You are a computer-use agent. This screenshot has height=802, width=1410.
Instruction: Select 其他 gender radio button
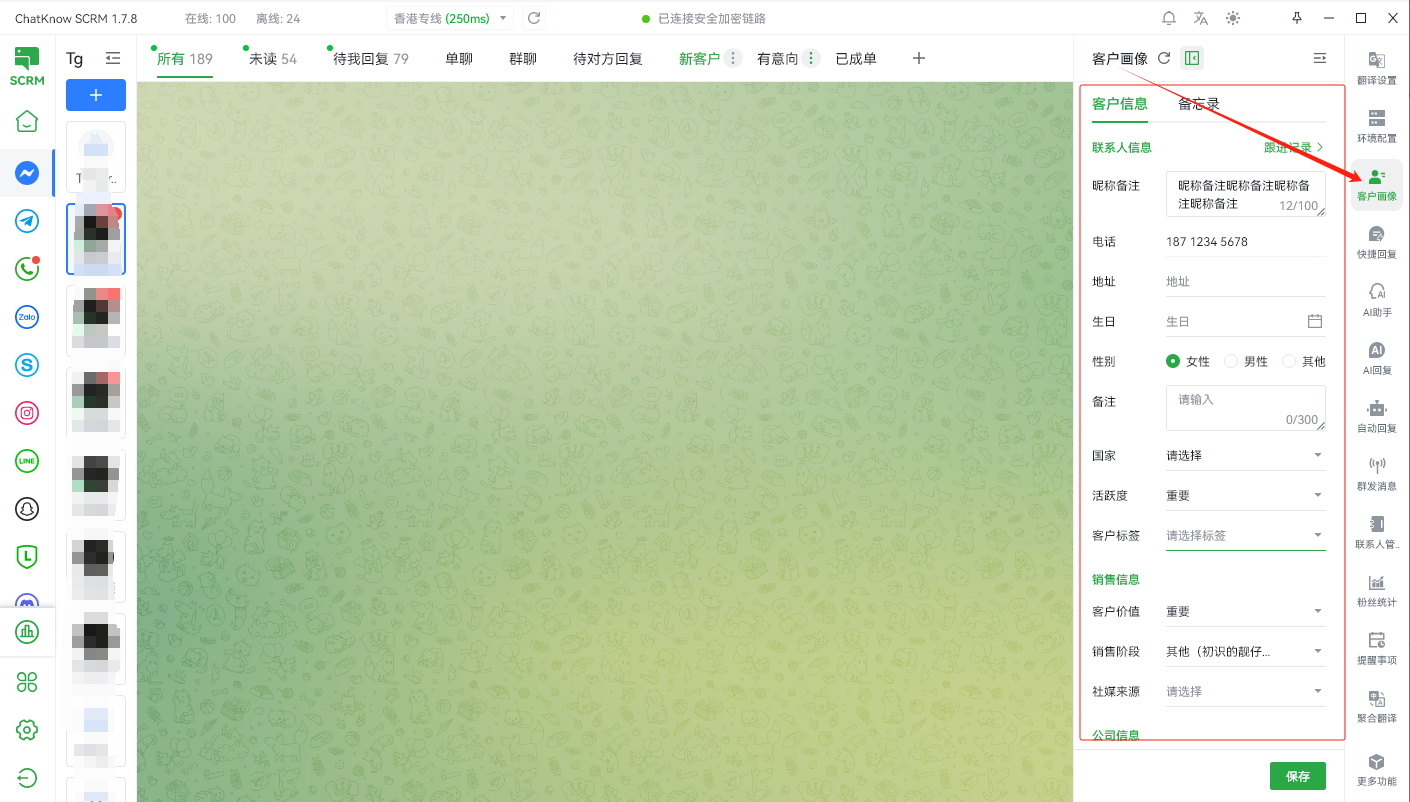tap(1290, 361)
